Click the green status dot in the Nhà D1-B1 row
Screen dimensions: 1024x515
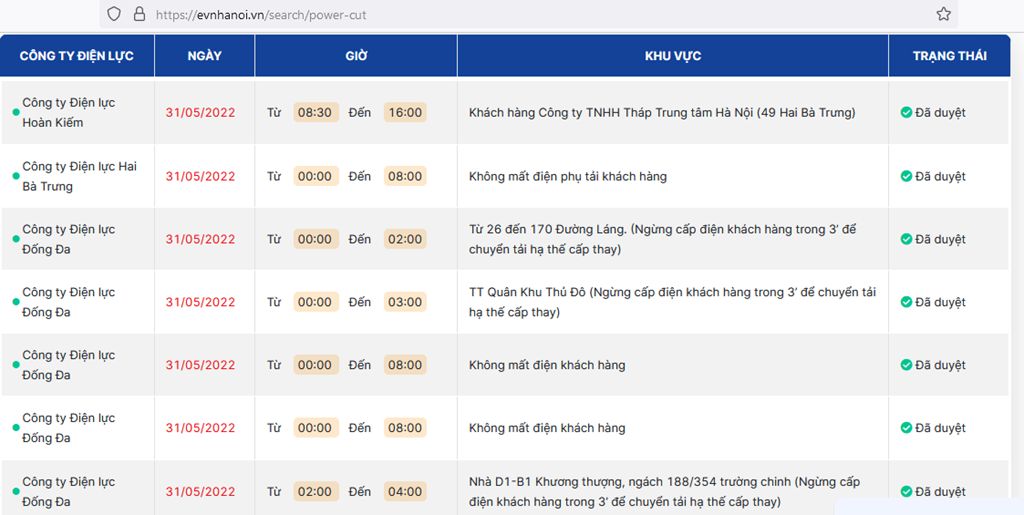pyautogui.click(x=16, y=492)
